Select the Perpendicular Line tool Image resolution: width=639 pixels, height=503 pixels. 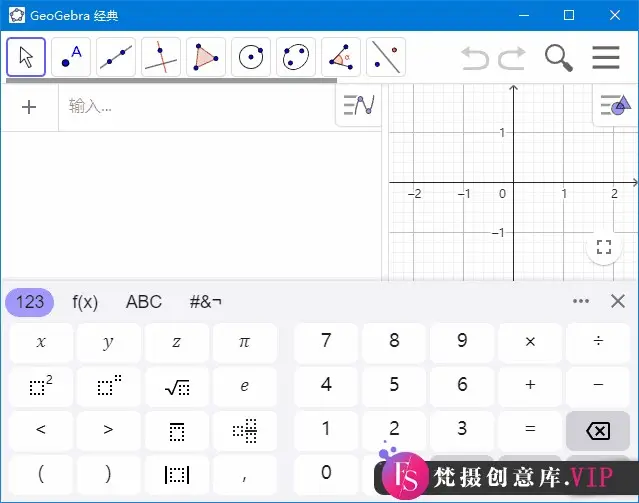(161, 57)
